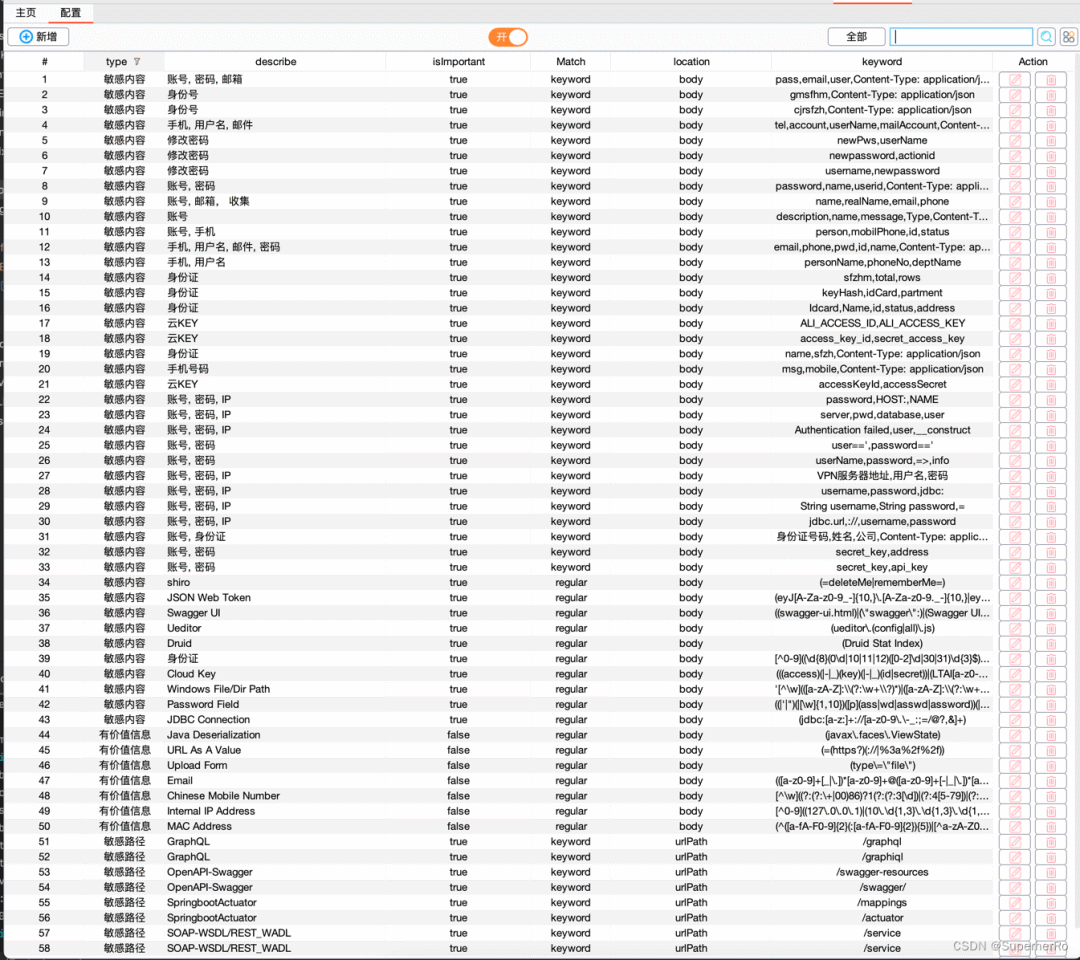Viewport: 1080px width, 960px height.
Task: Sort by the isImportant column header
Action: [459, 61]
